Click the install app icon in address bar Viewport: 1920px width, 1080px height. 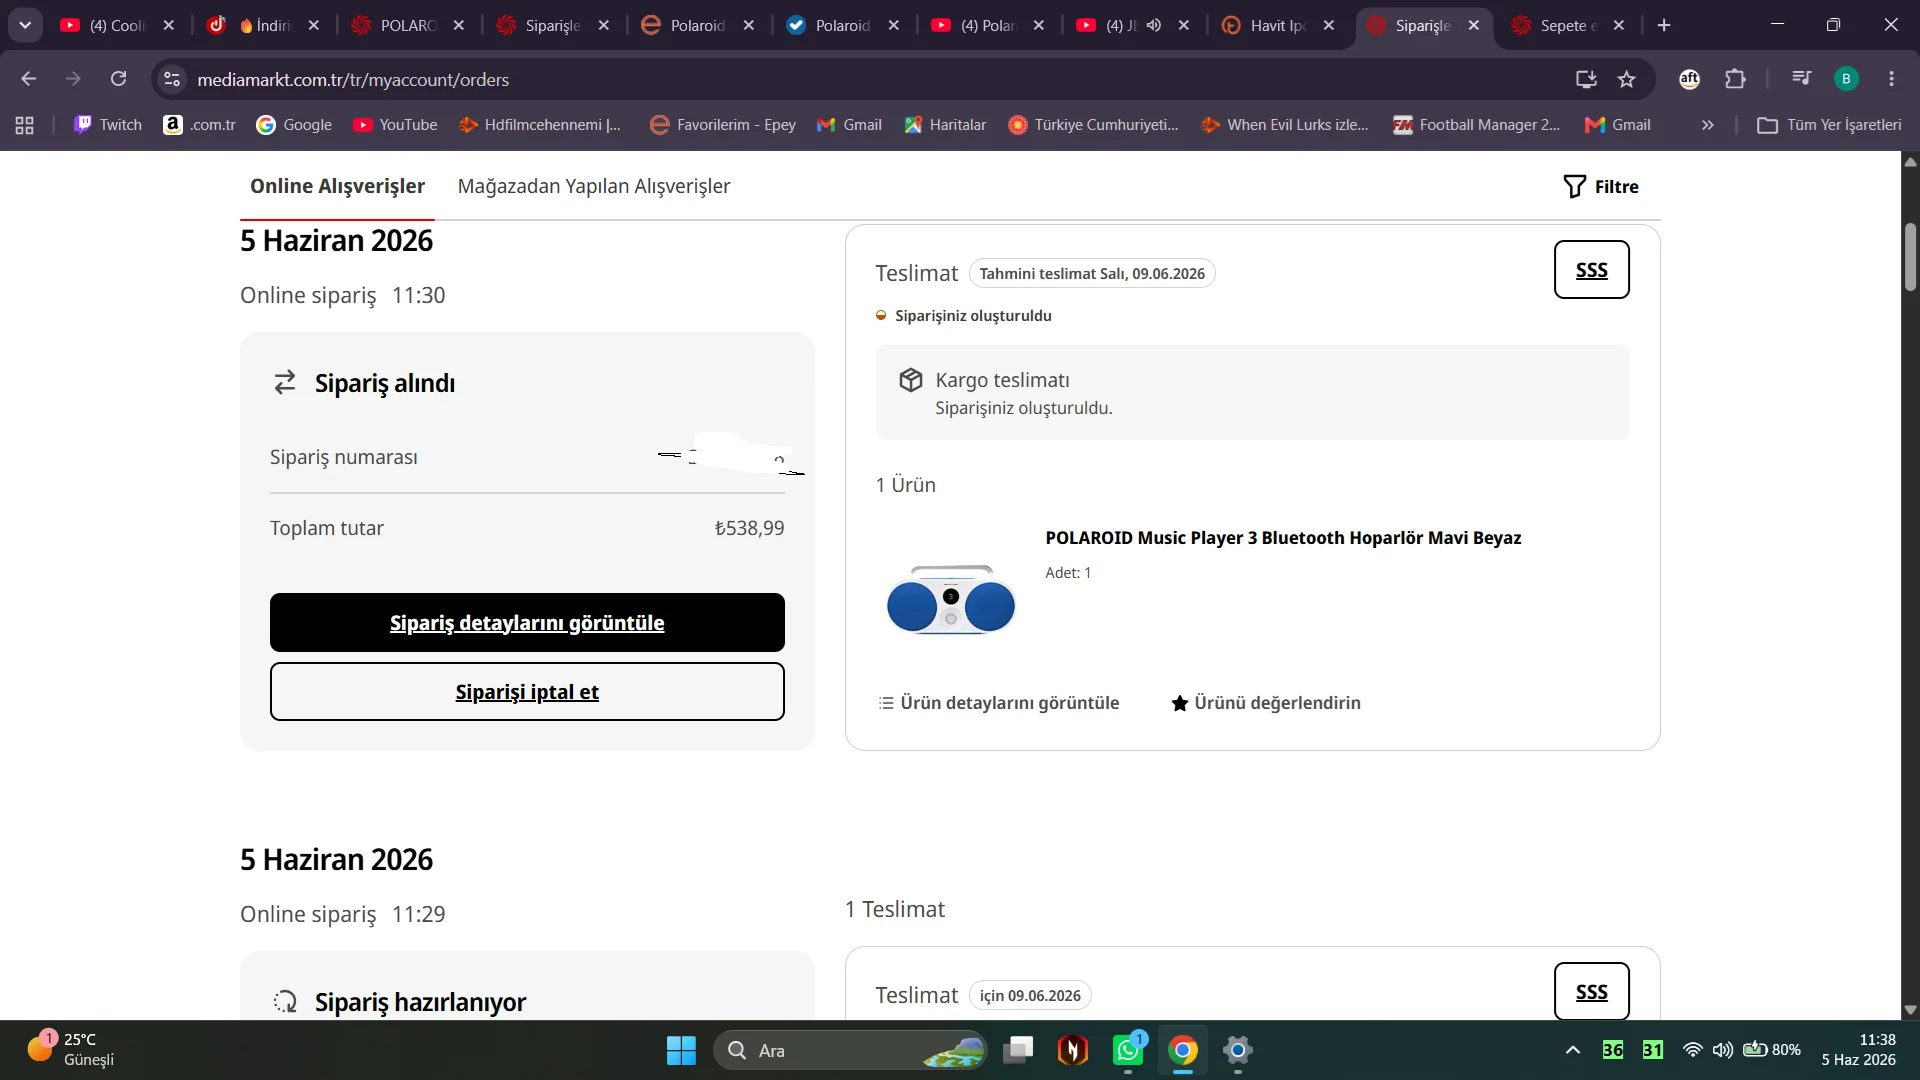pyautogui.click(x=1586, y=79)
